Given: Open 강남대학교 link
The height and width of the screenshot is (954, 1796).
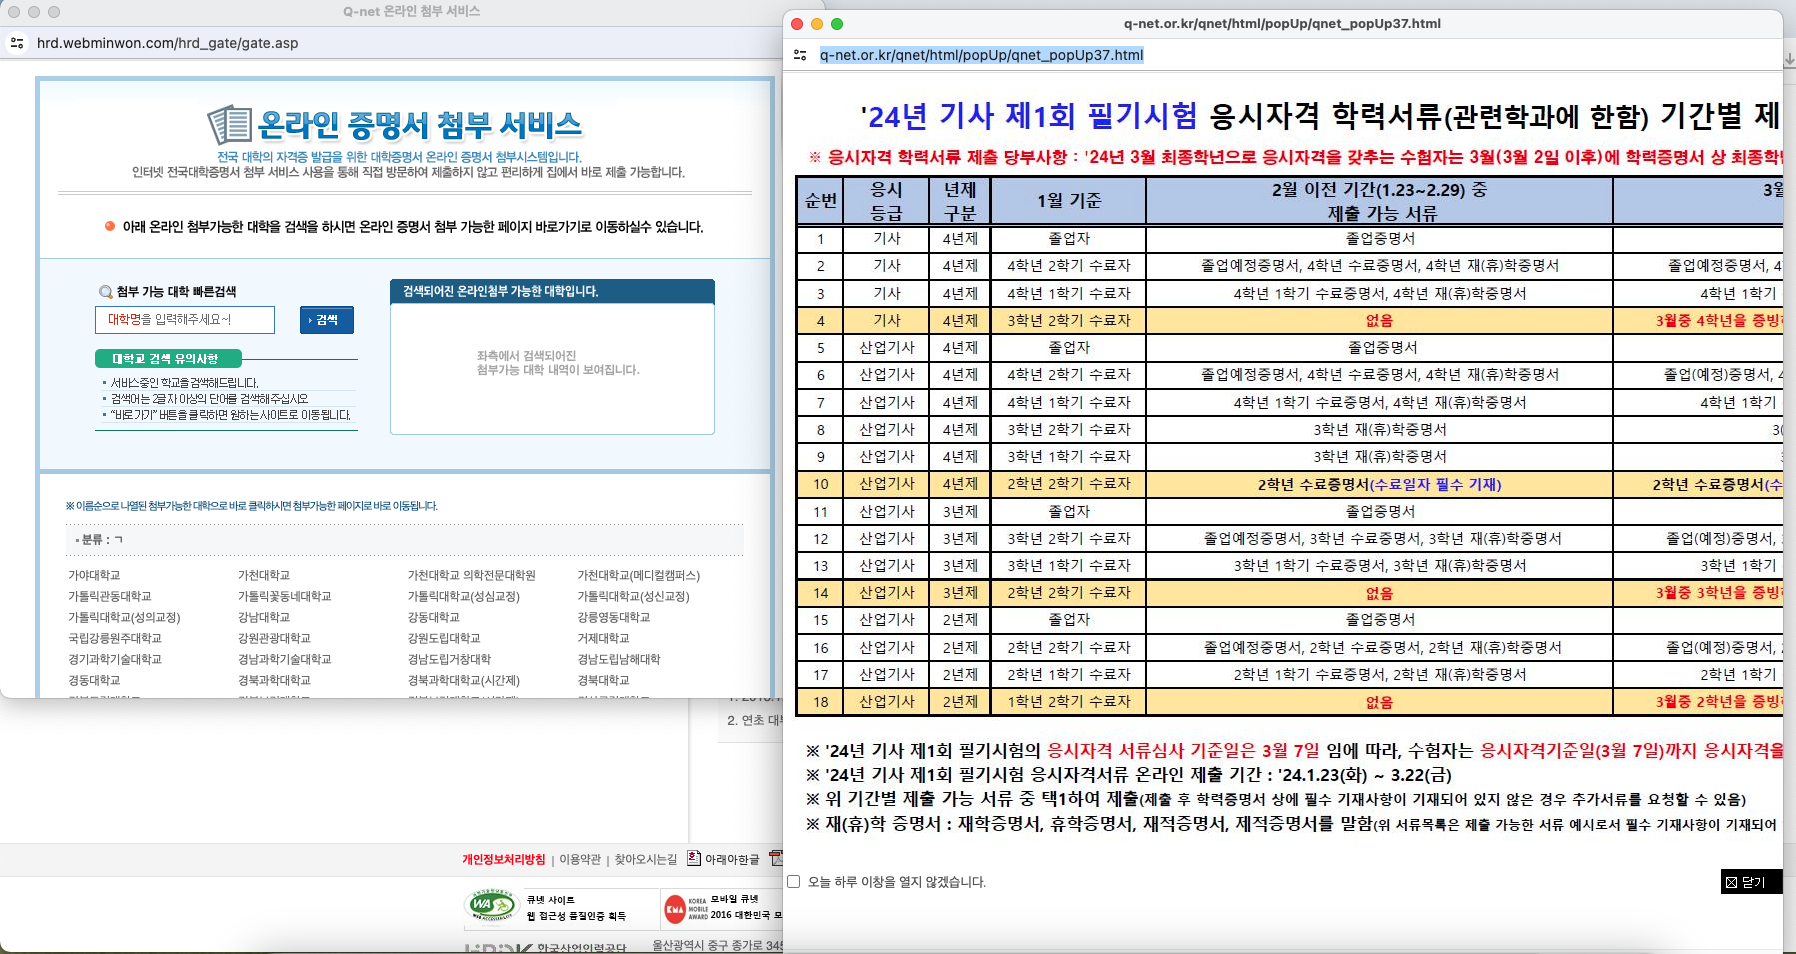Looking at the screenshot, I should (264, 617).
